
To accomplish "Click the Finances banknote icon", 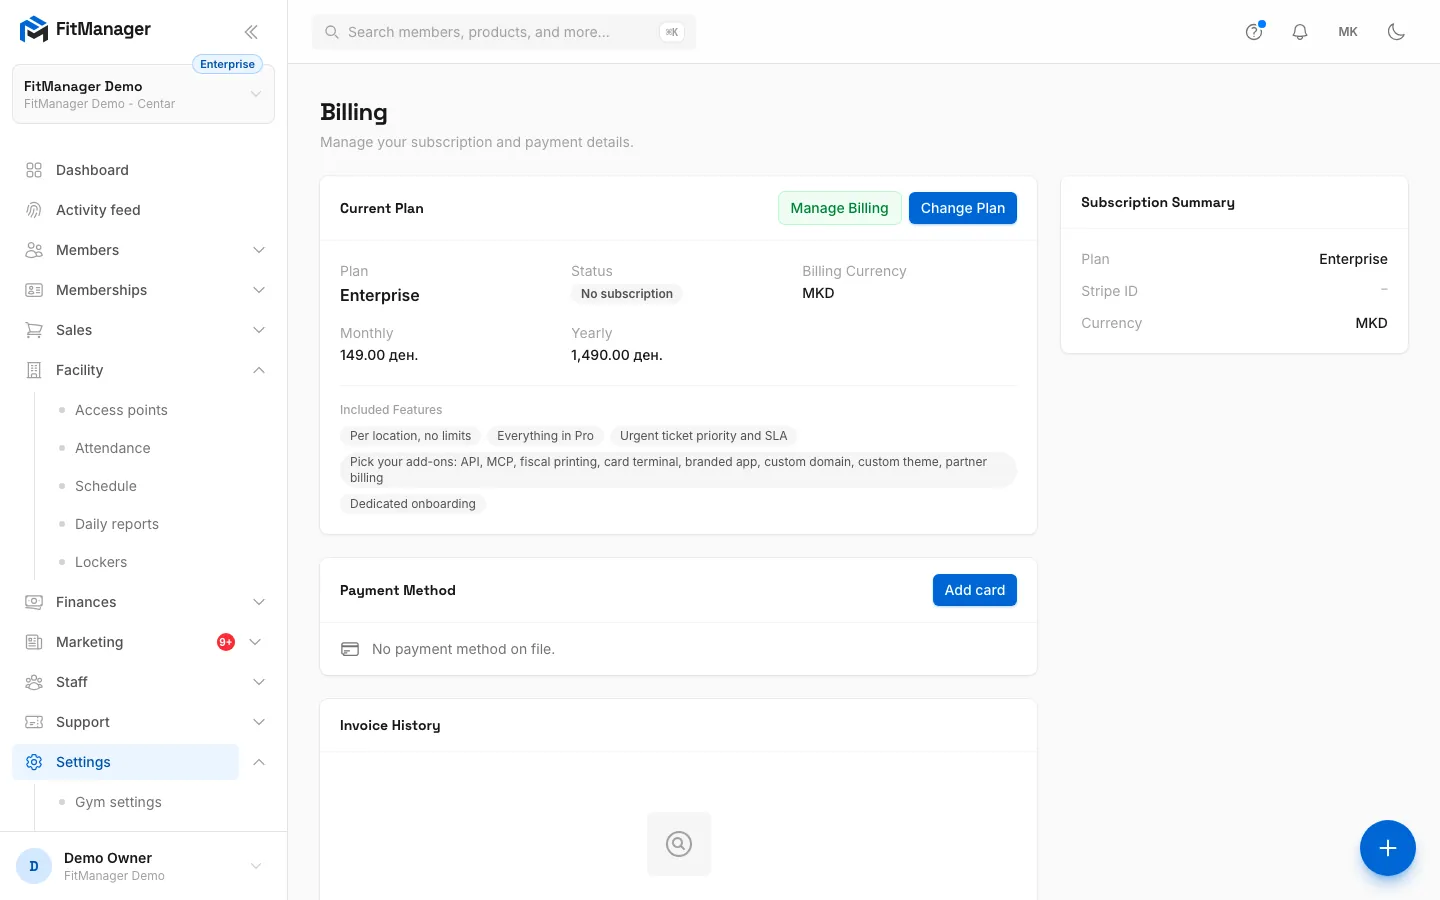I will coord(34,602).
